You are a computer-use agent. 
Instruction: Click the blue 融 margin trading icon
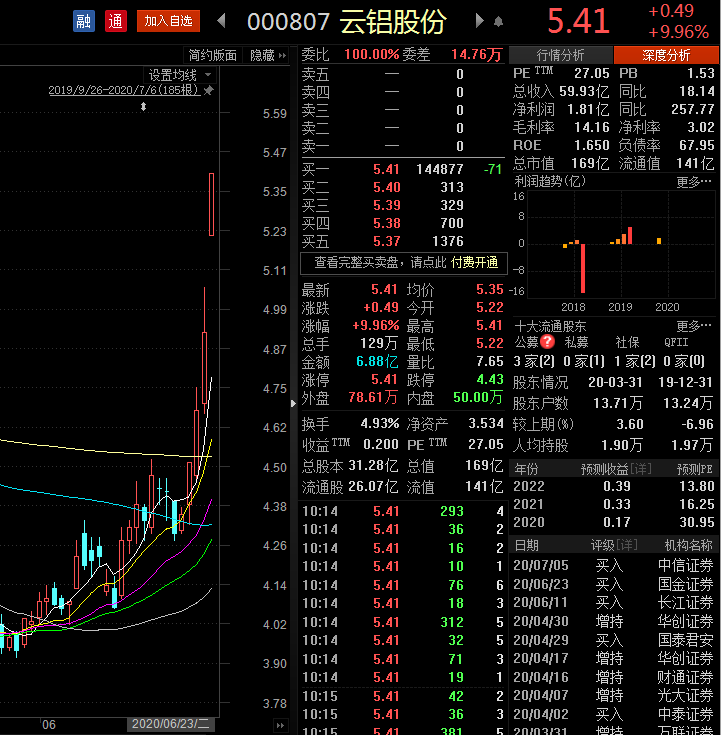(84, 21)
